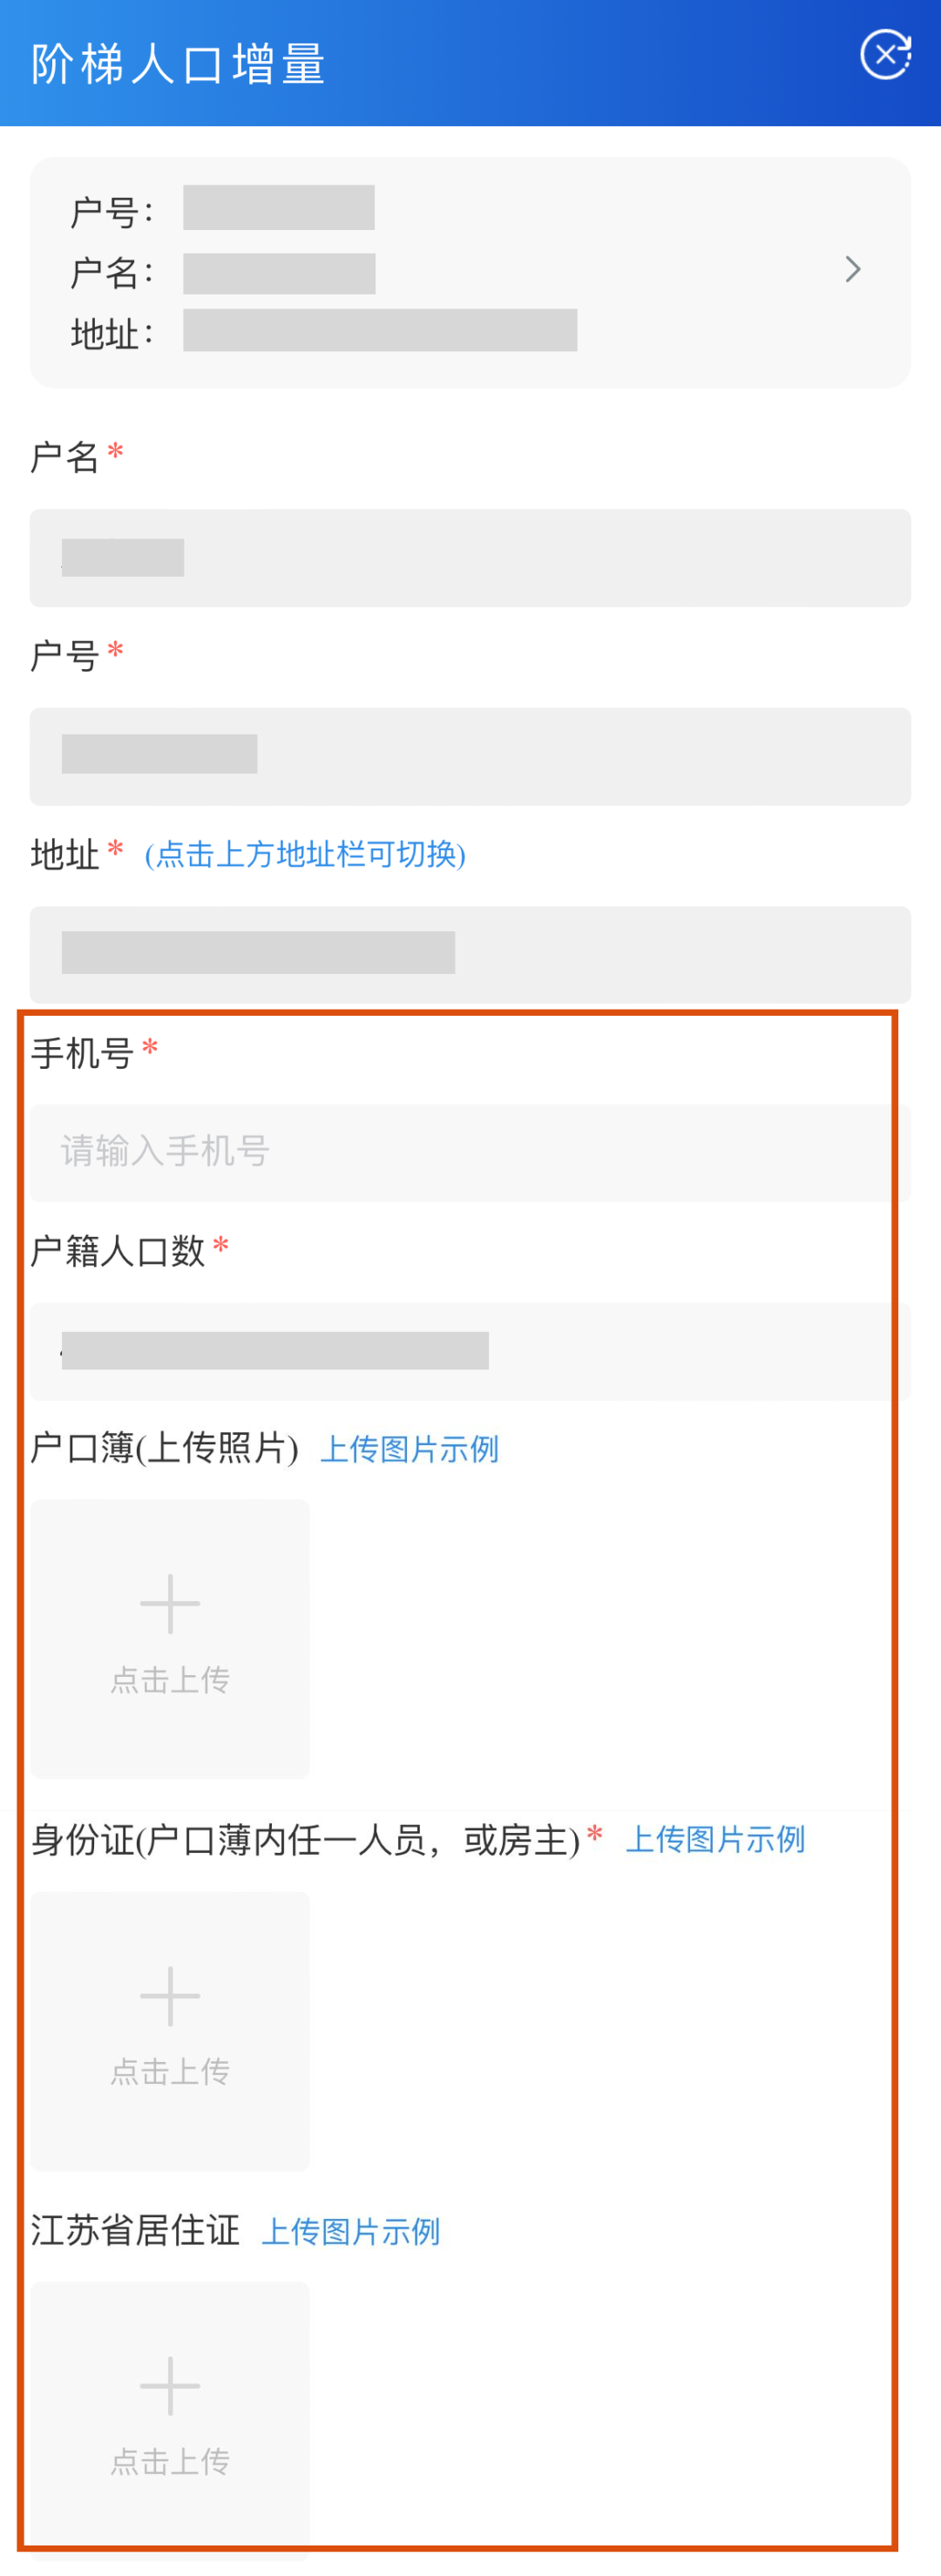Click the plus icon under 户口簿 upload
The width and height of the screenshot is (941, 2576).
(x=170, y=1604)
